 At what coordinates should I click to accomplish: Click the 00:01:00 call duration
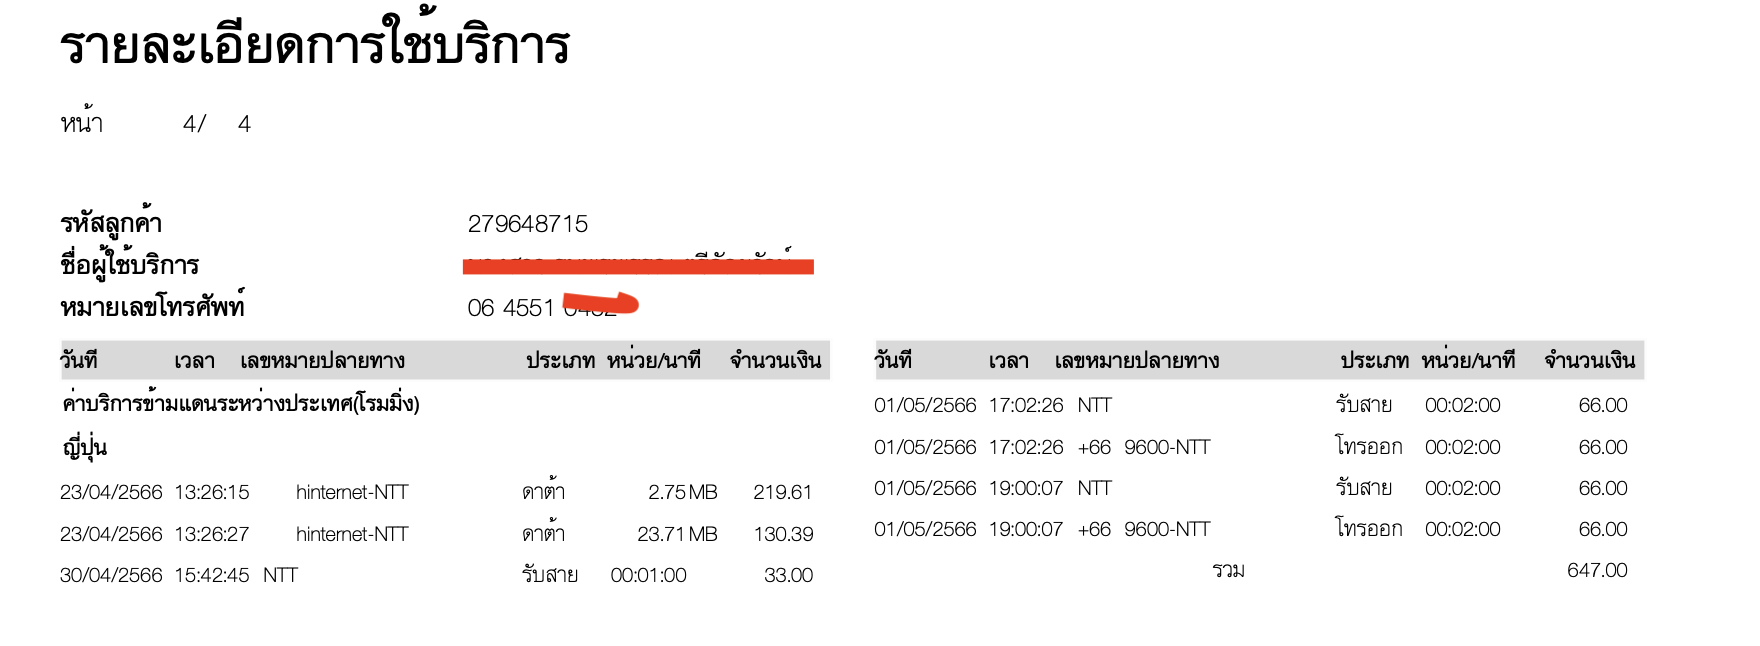tap(648, 575)
